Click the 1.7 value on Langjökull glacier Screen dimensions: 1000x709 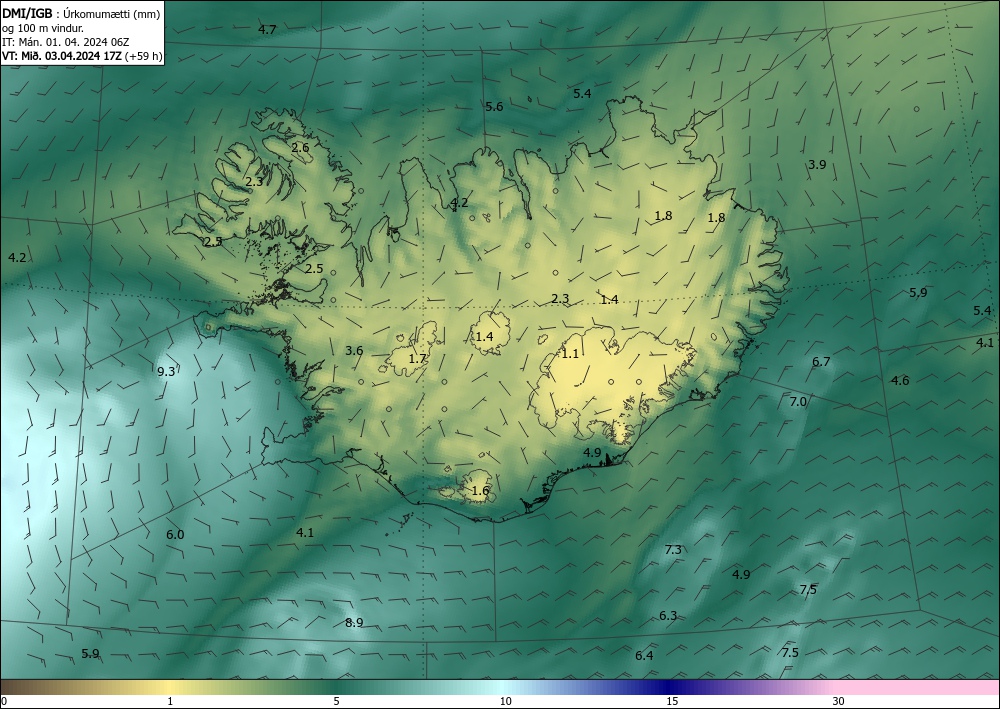click(416, 359)
